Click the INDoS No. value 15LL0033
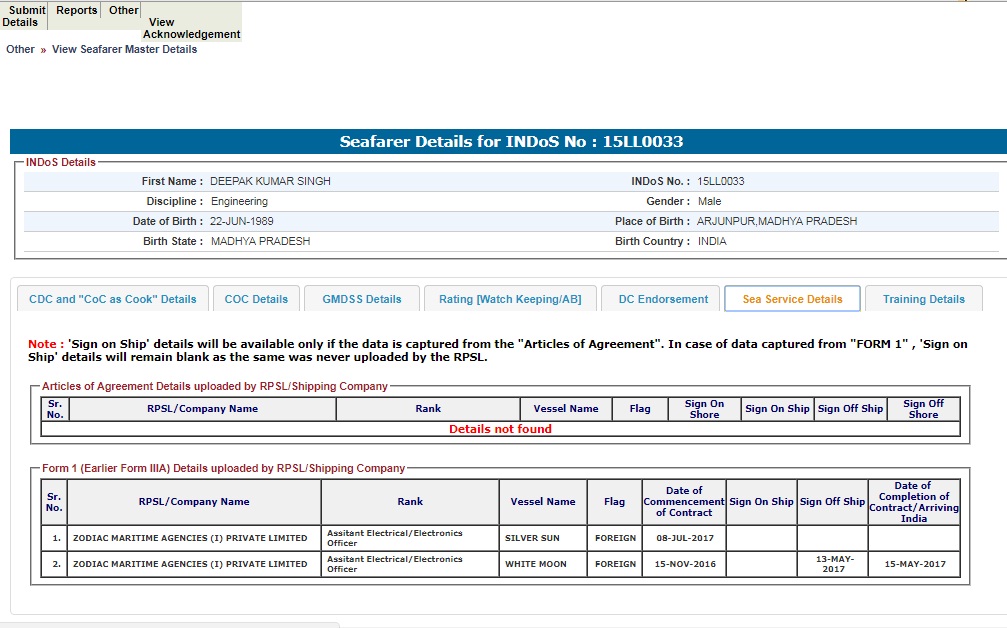Screen dimensions: 1007x628 click(720, 182)
